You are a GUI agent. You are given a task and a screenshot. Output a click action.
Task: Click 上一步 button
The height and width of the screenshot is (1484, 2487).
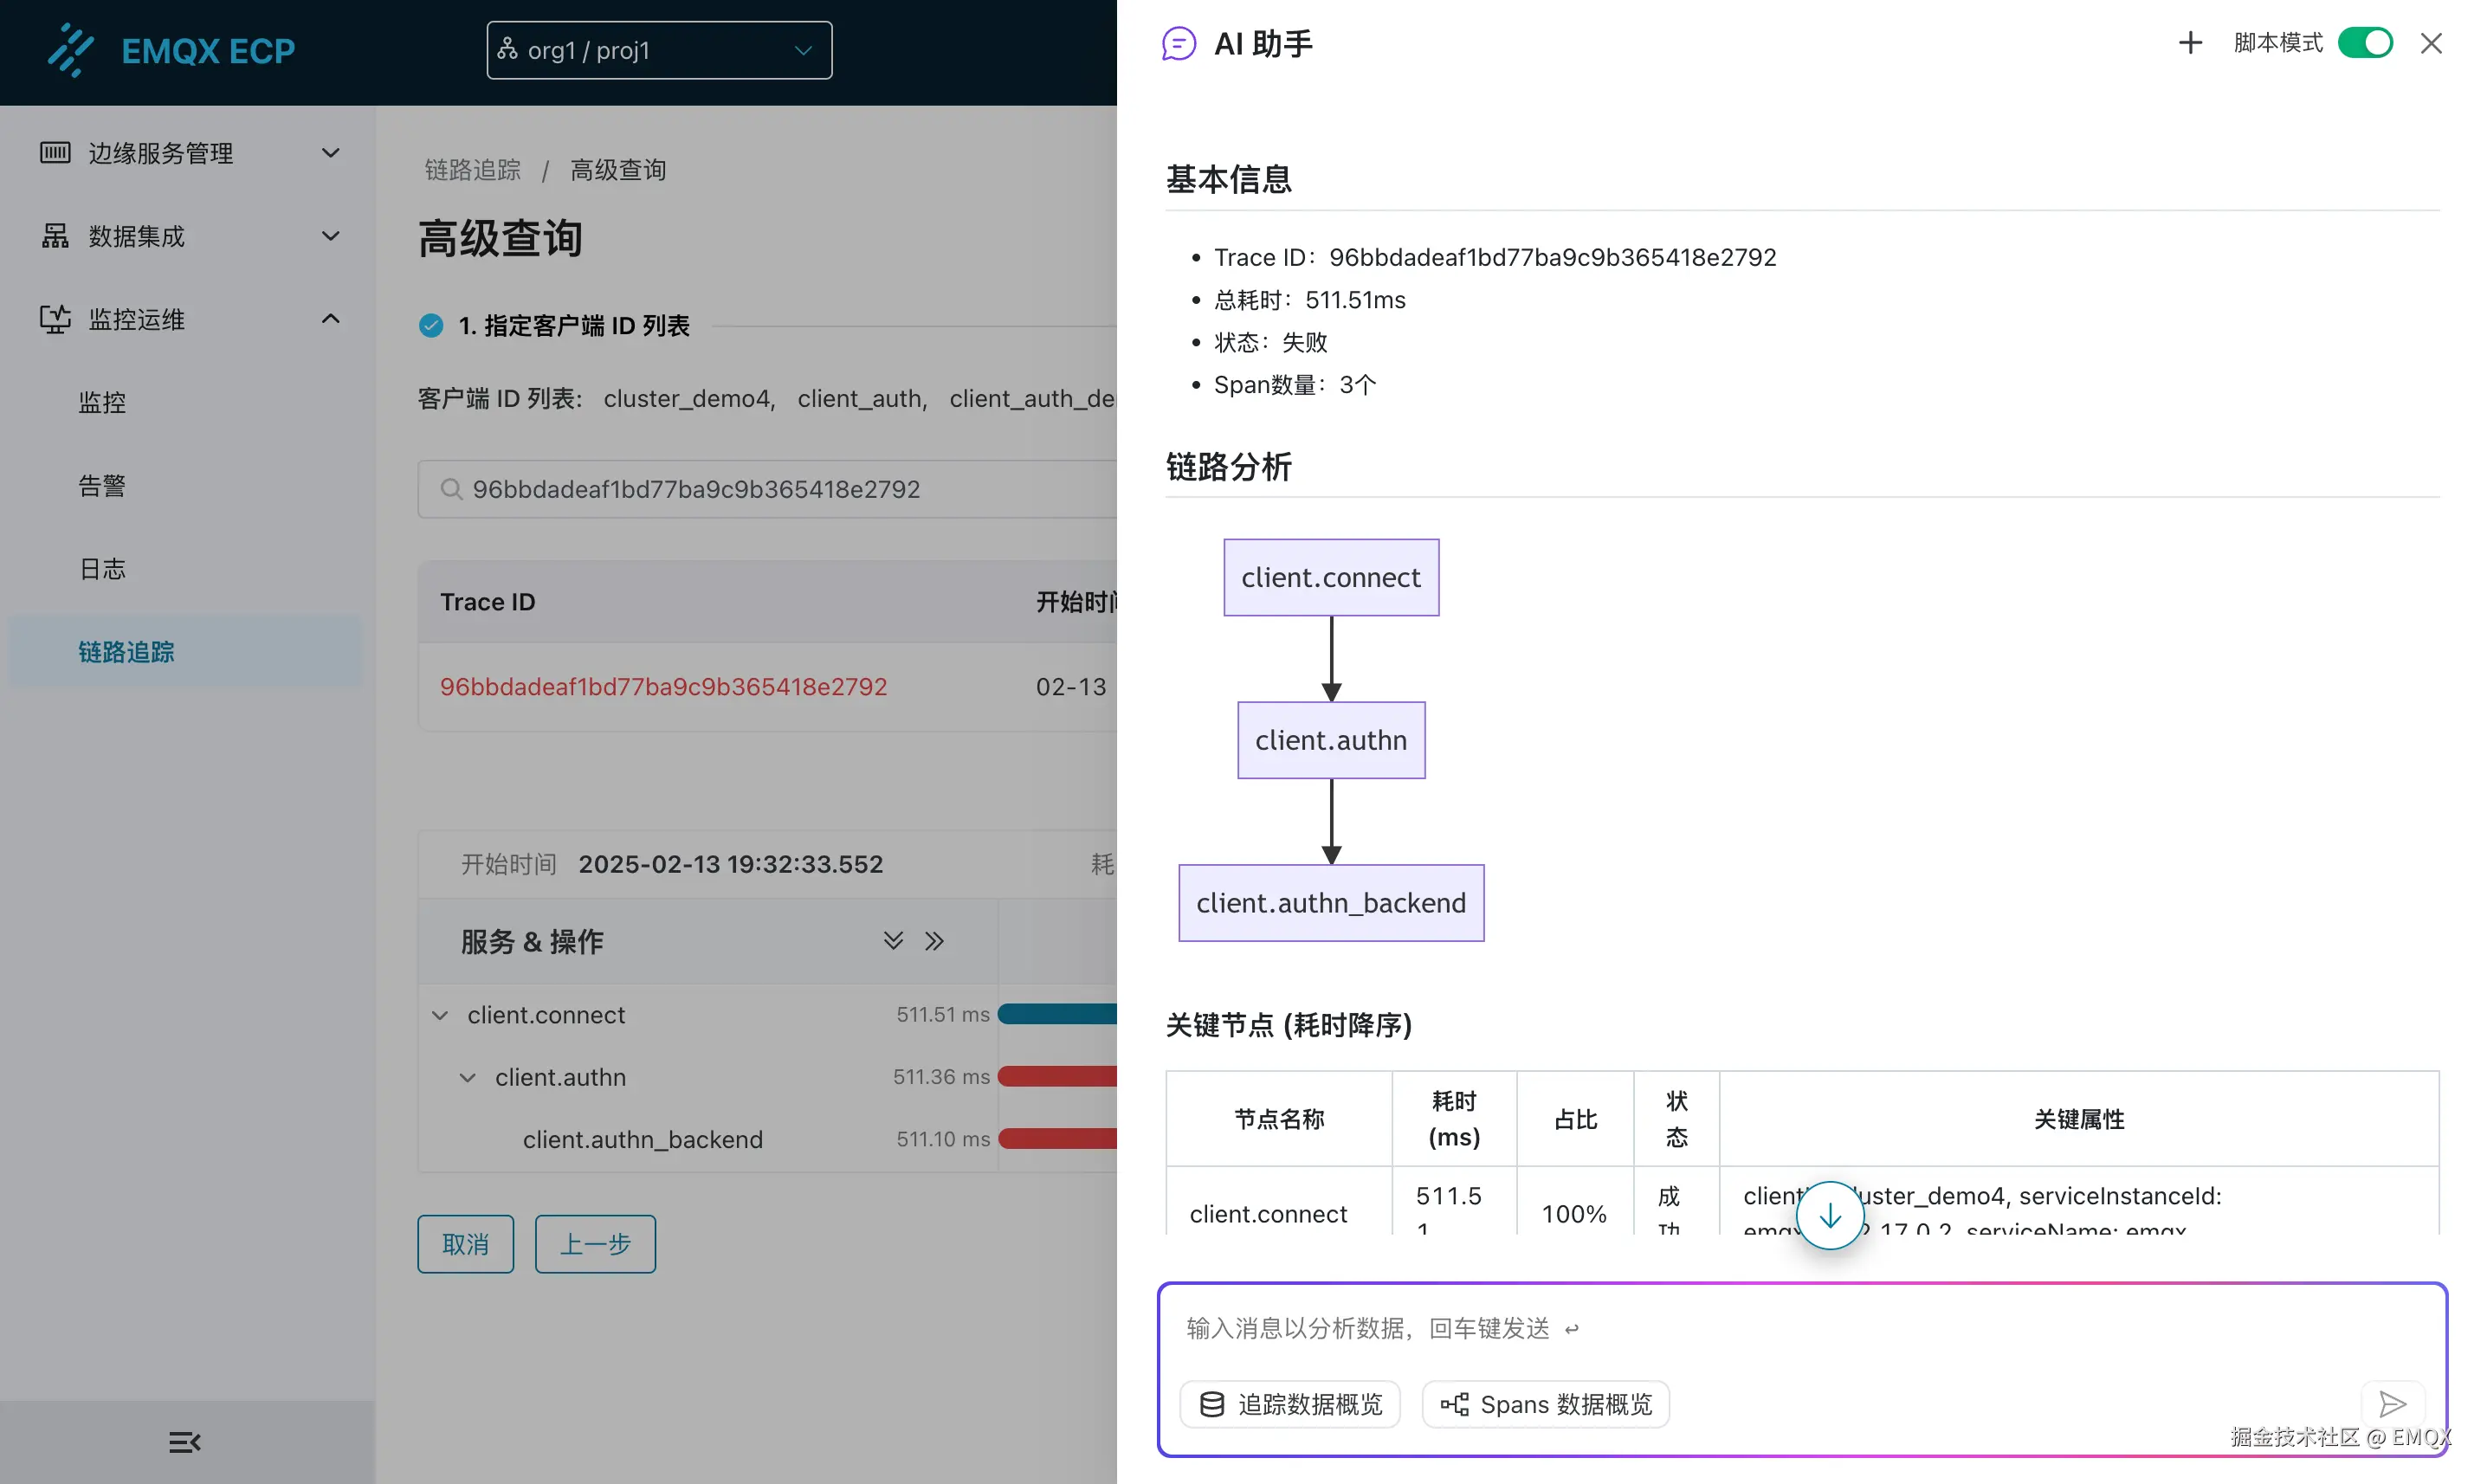[595, 1244]
